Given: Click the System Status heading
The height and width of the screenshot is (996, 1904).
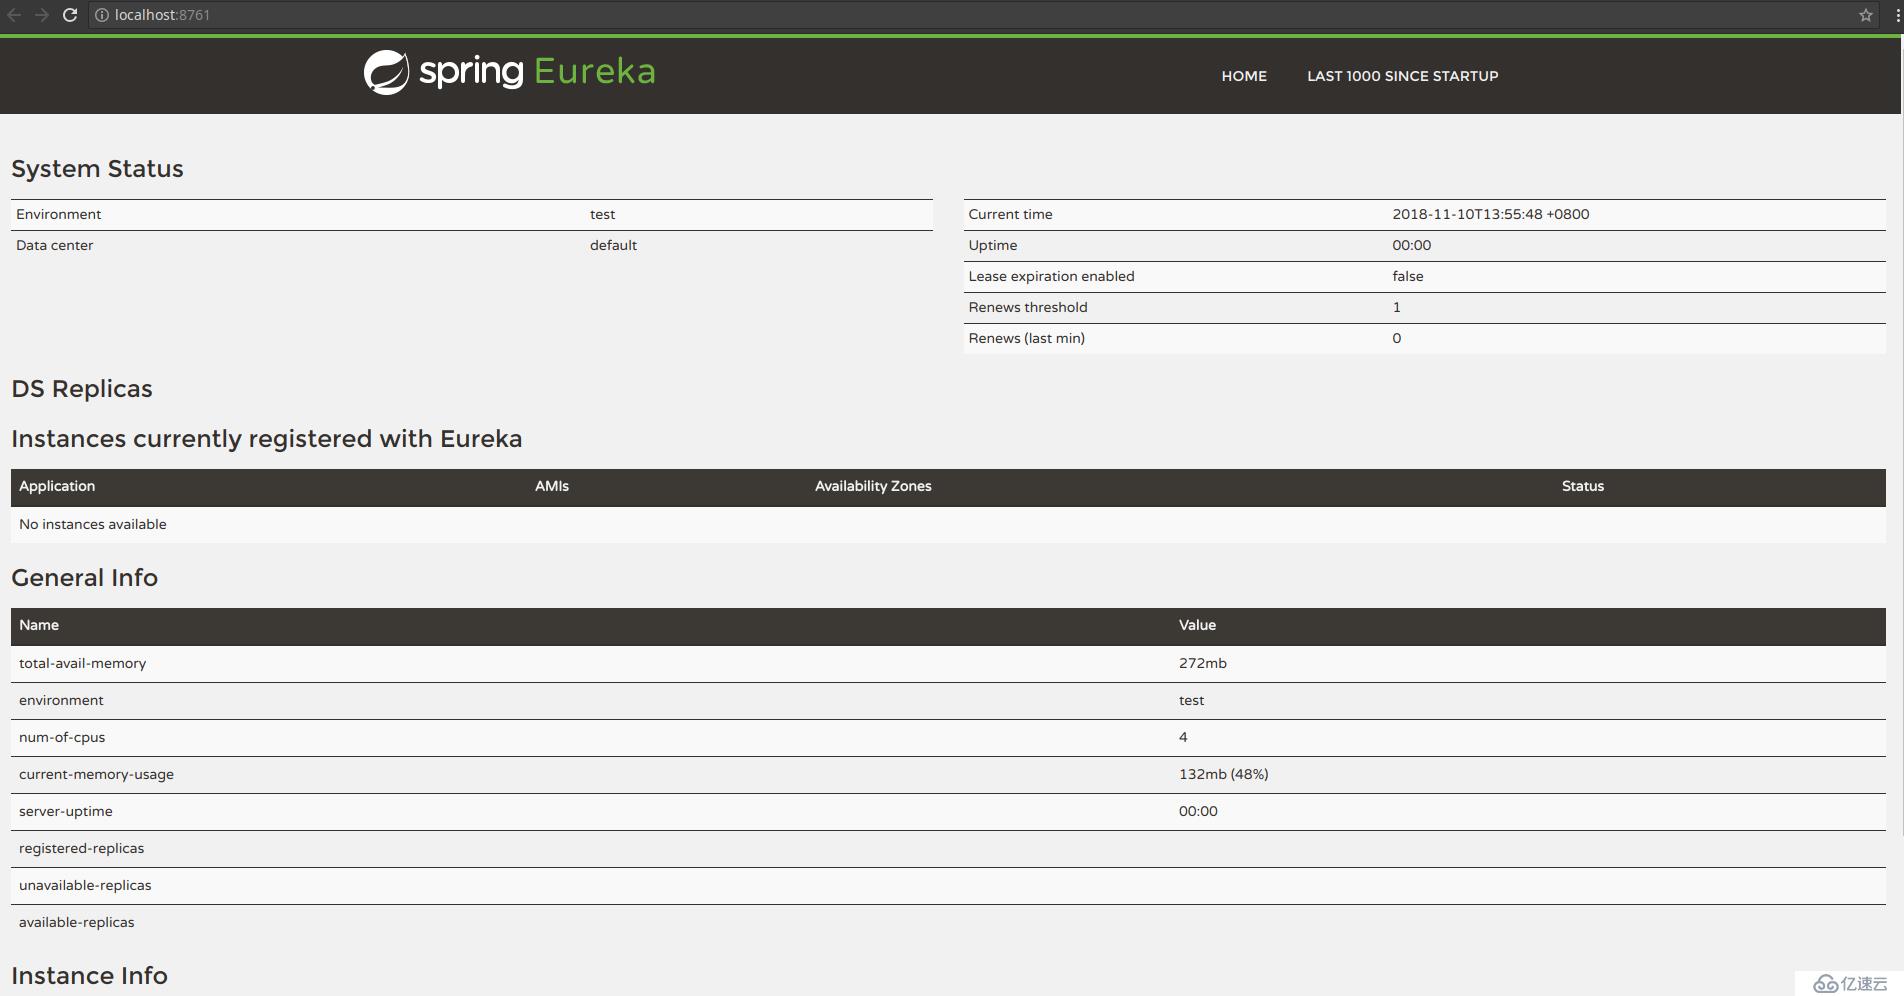Looking at the screenshot, I should [97, 169].
